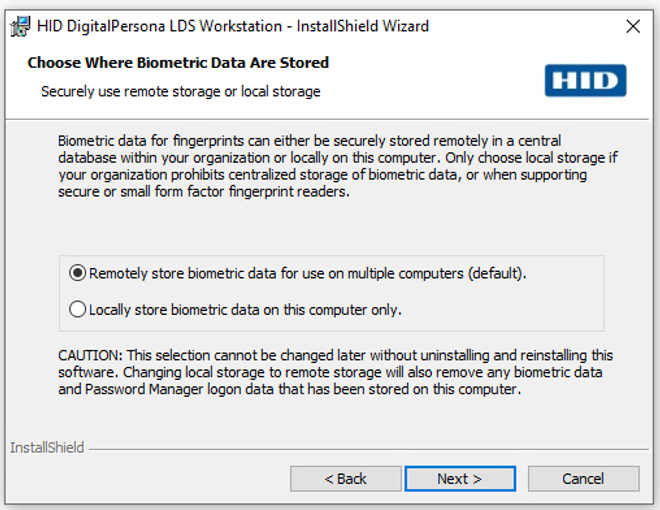Click the HID DigitalPersona LDS Workstation title text
The image size is (660, 510).
click(x=232, y=26)
